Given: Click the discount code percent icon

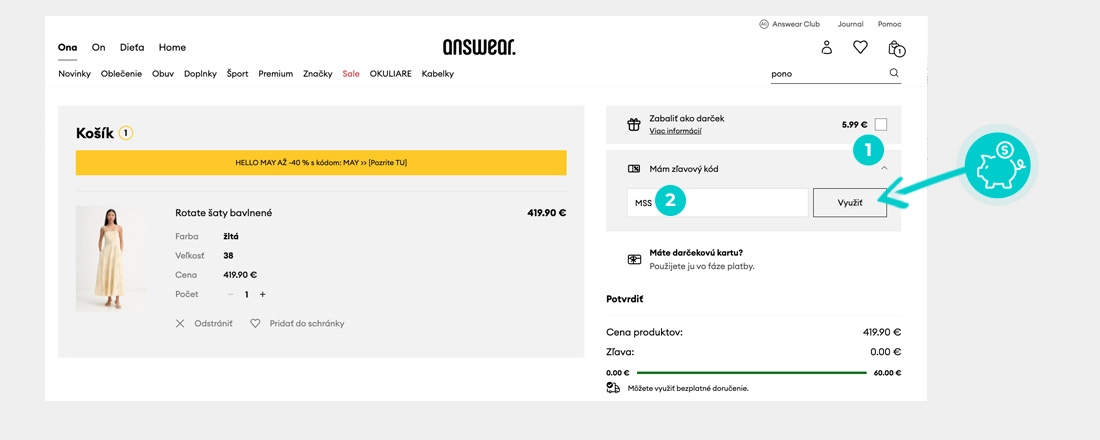Looking at the screenshot, I should (633, 168).
